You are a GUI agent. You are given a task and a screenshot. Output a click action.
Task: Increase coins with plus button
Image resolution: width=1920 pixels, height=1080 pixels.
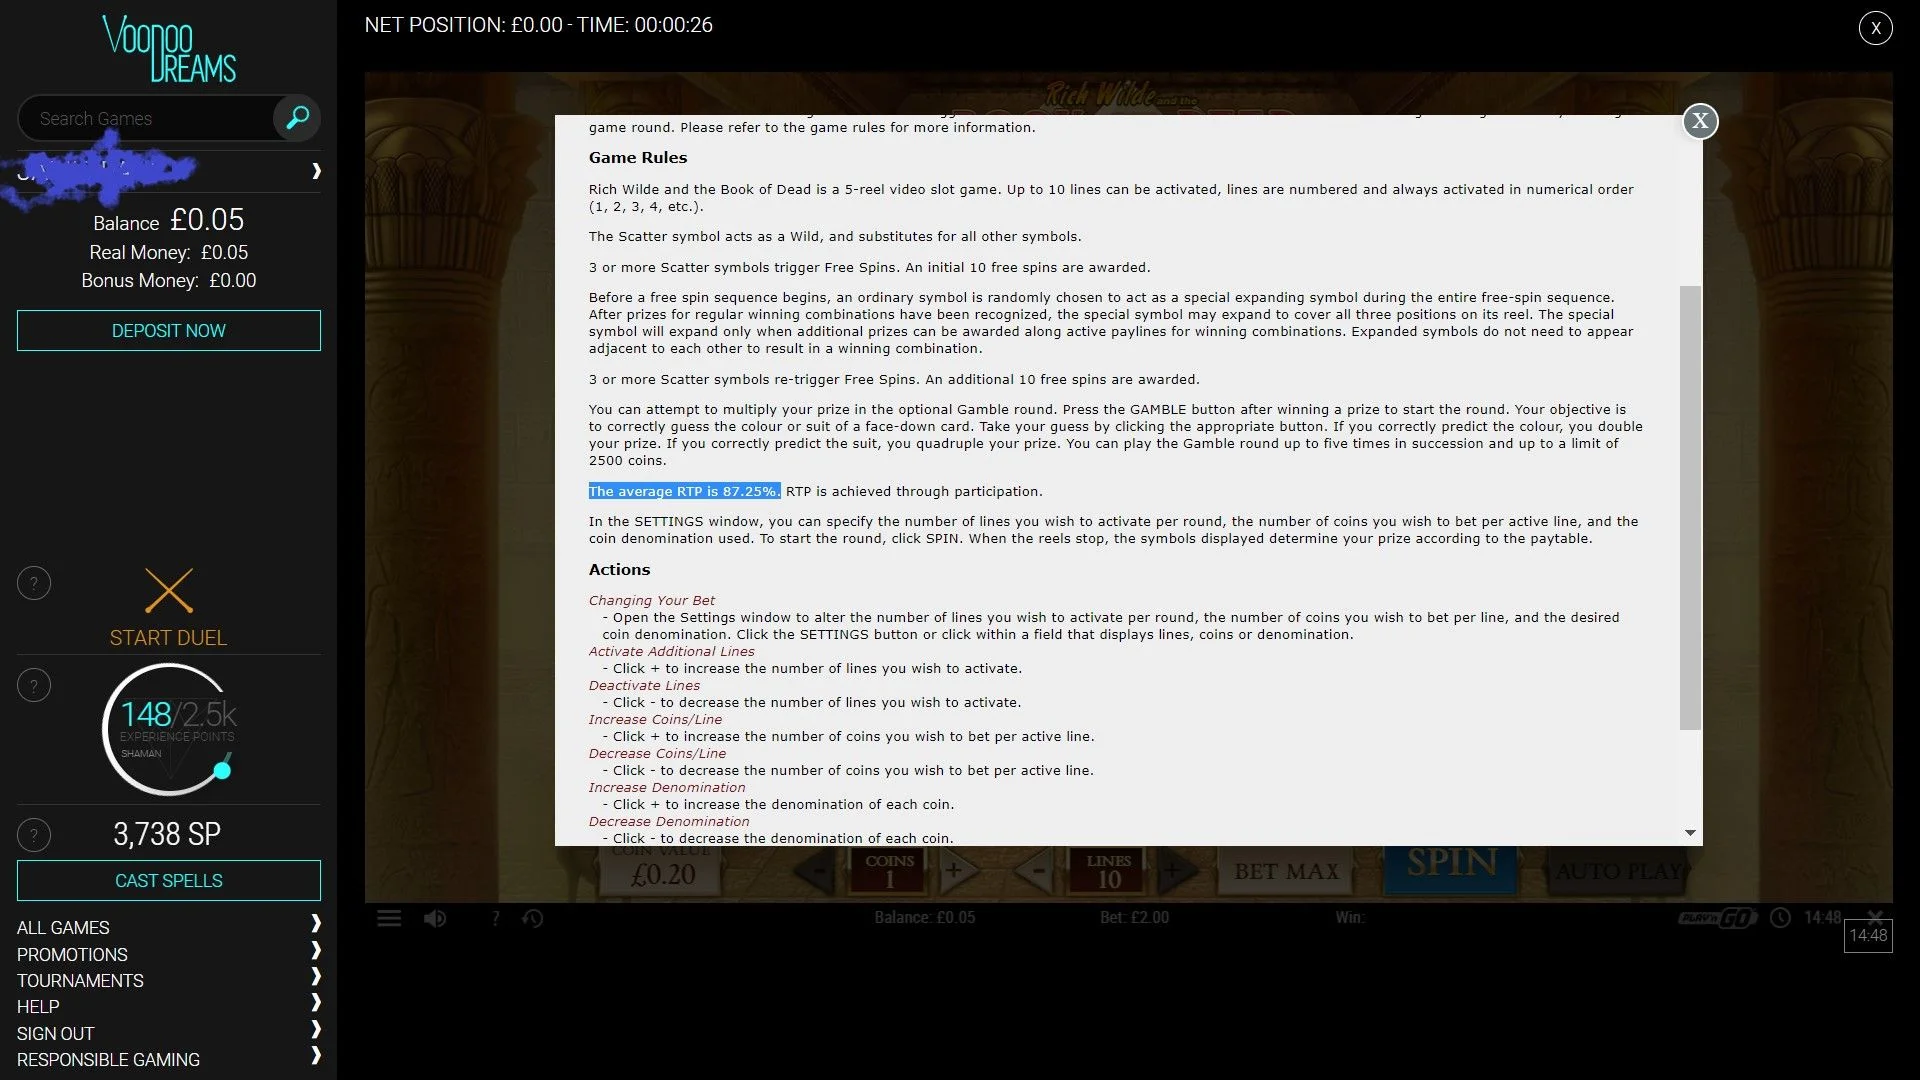pos(954,871)
